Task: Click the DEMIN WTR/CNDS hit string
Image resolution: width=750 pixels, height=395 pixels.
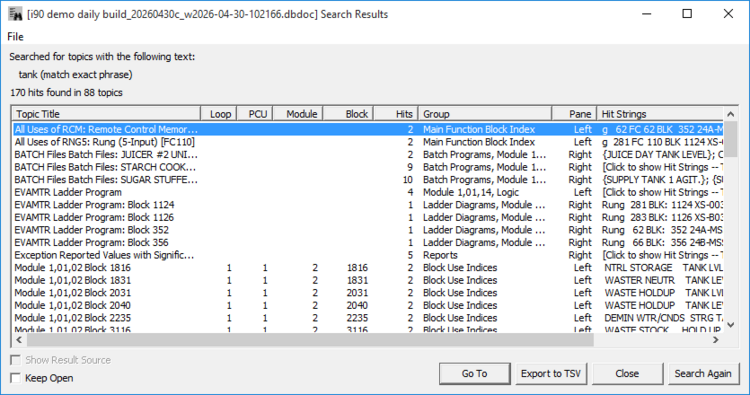Action: (663, 318)
